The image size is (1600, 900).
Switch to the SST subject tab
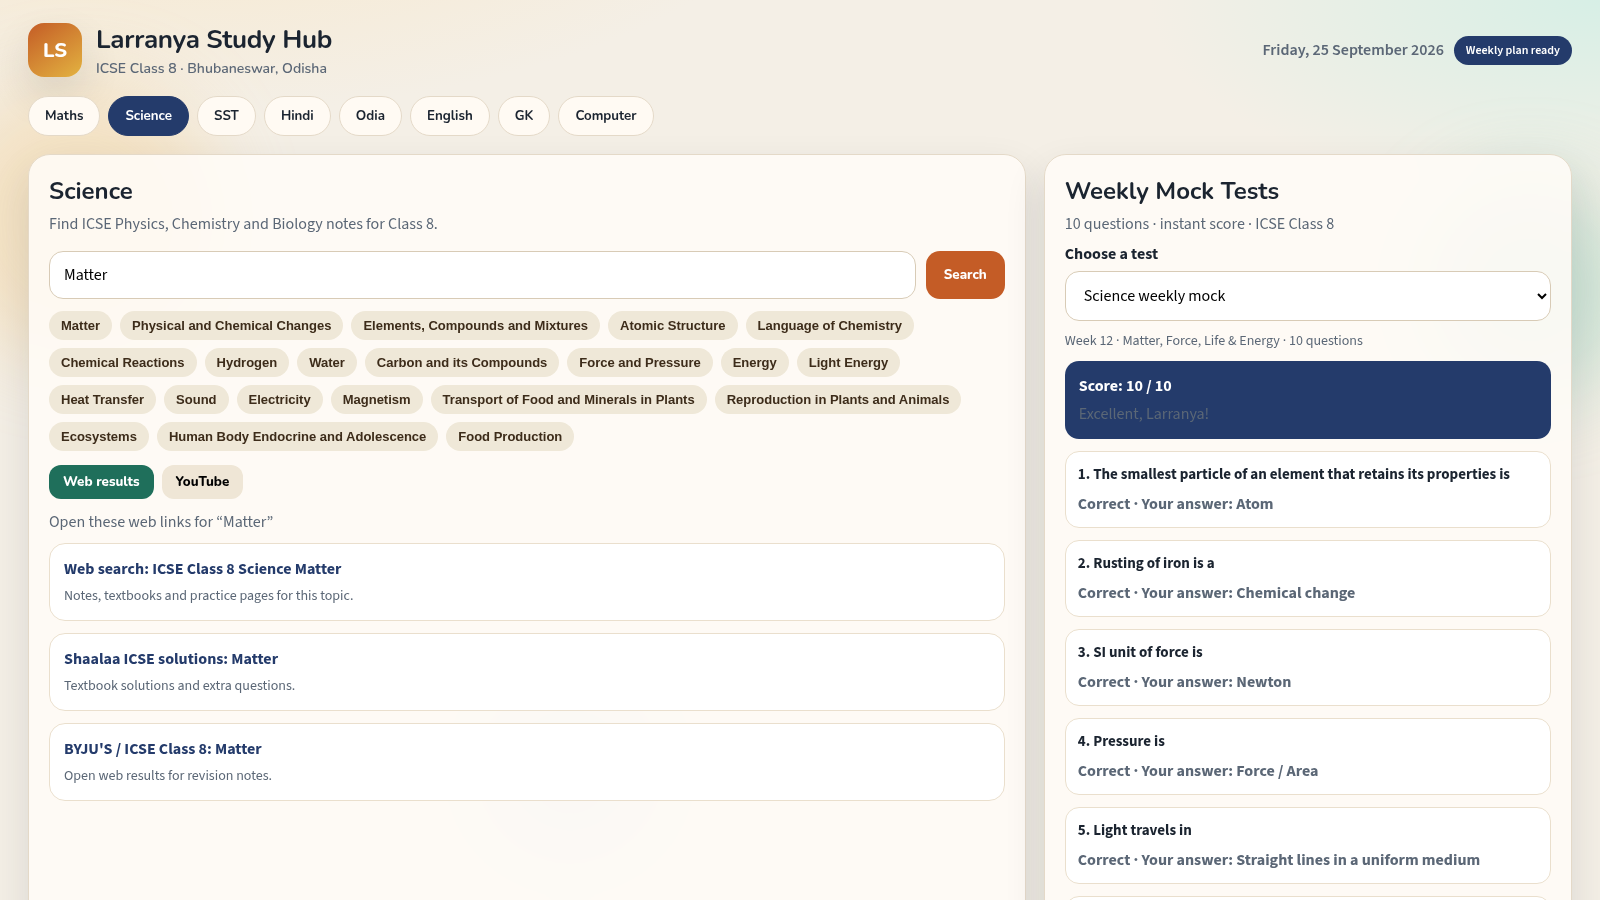coord(226,116)
